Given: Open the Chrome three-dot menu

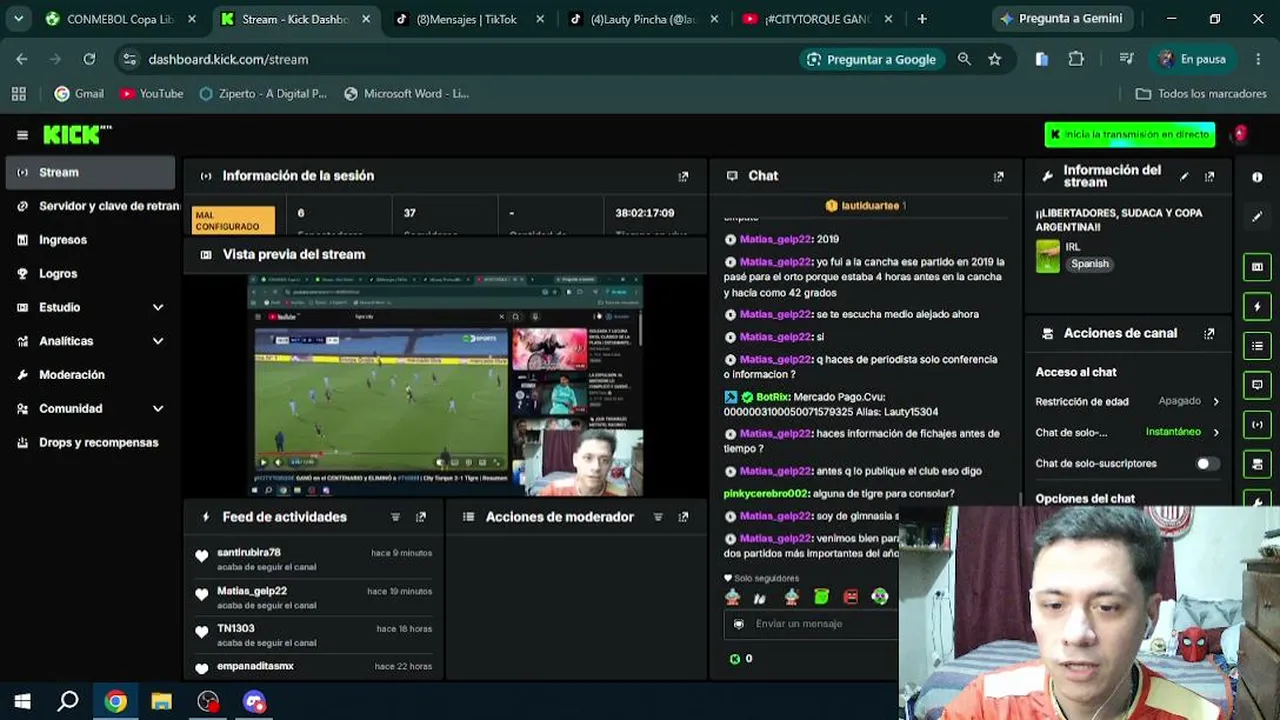Looking at the screenshot, I should [1256, 59].
